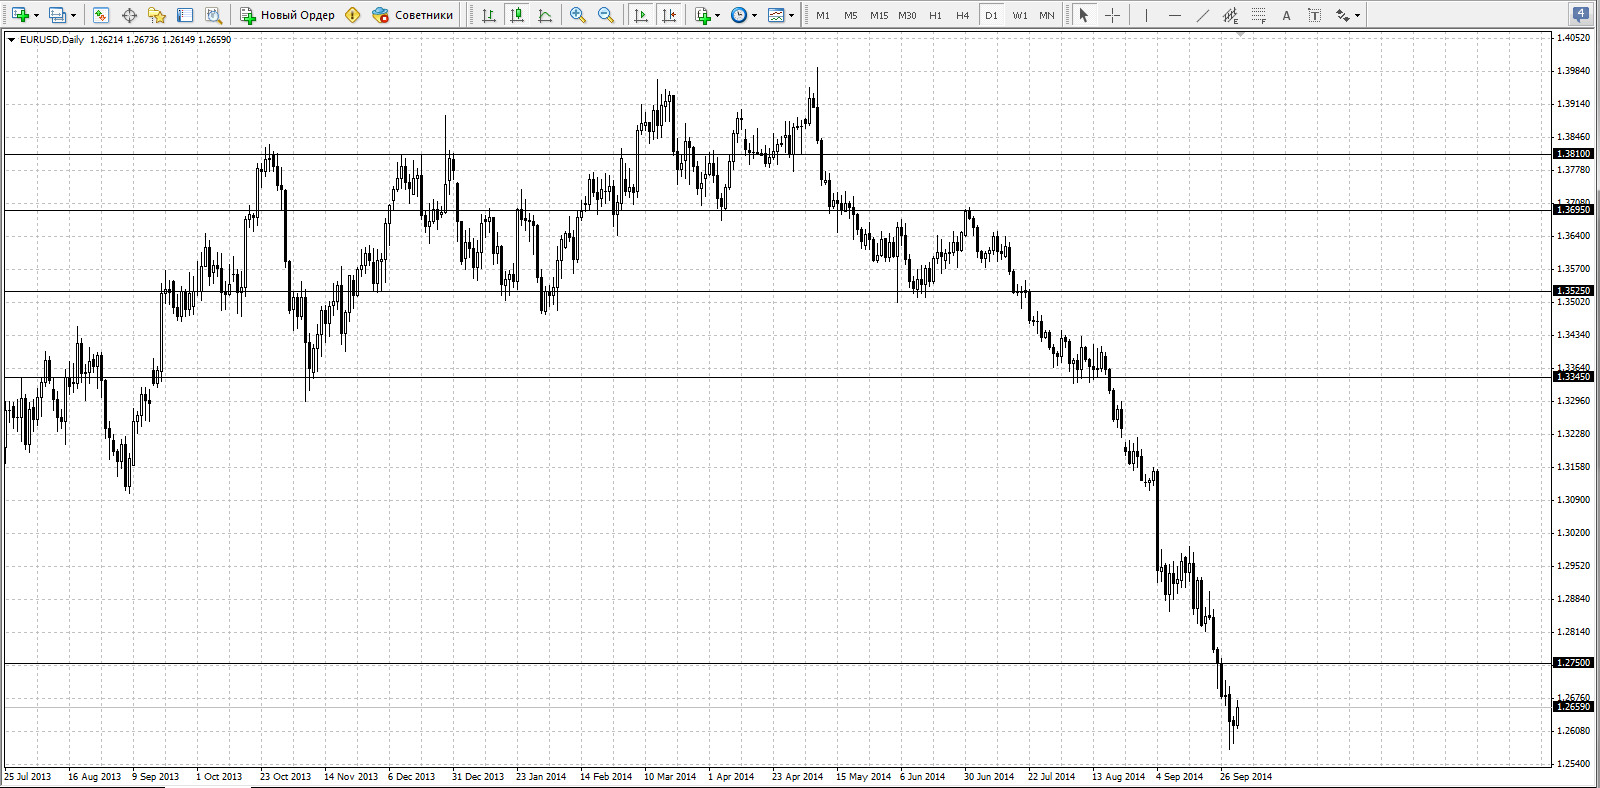Expand the Indicators dropdown arrow
Screen dimensions: 1600x788
pos(717,15)
